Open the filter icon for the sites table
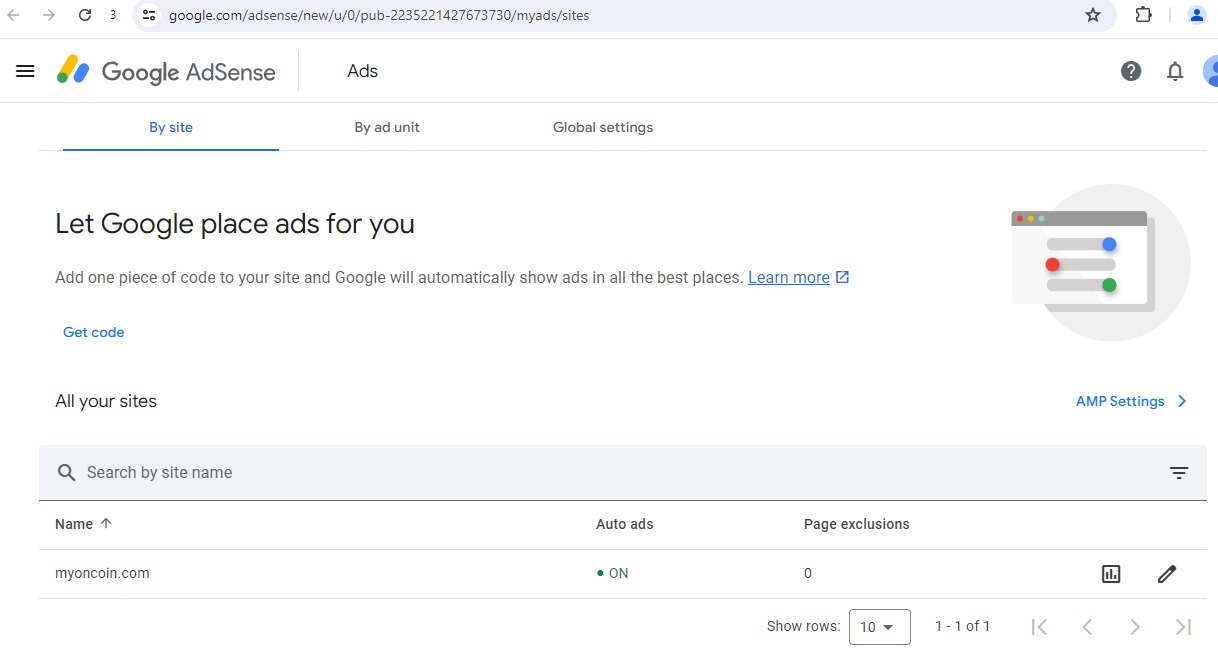The height and width of the screenshot is (652, 1218). [1179, 473]
